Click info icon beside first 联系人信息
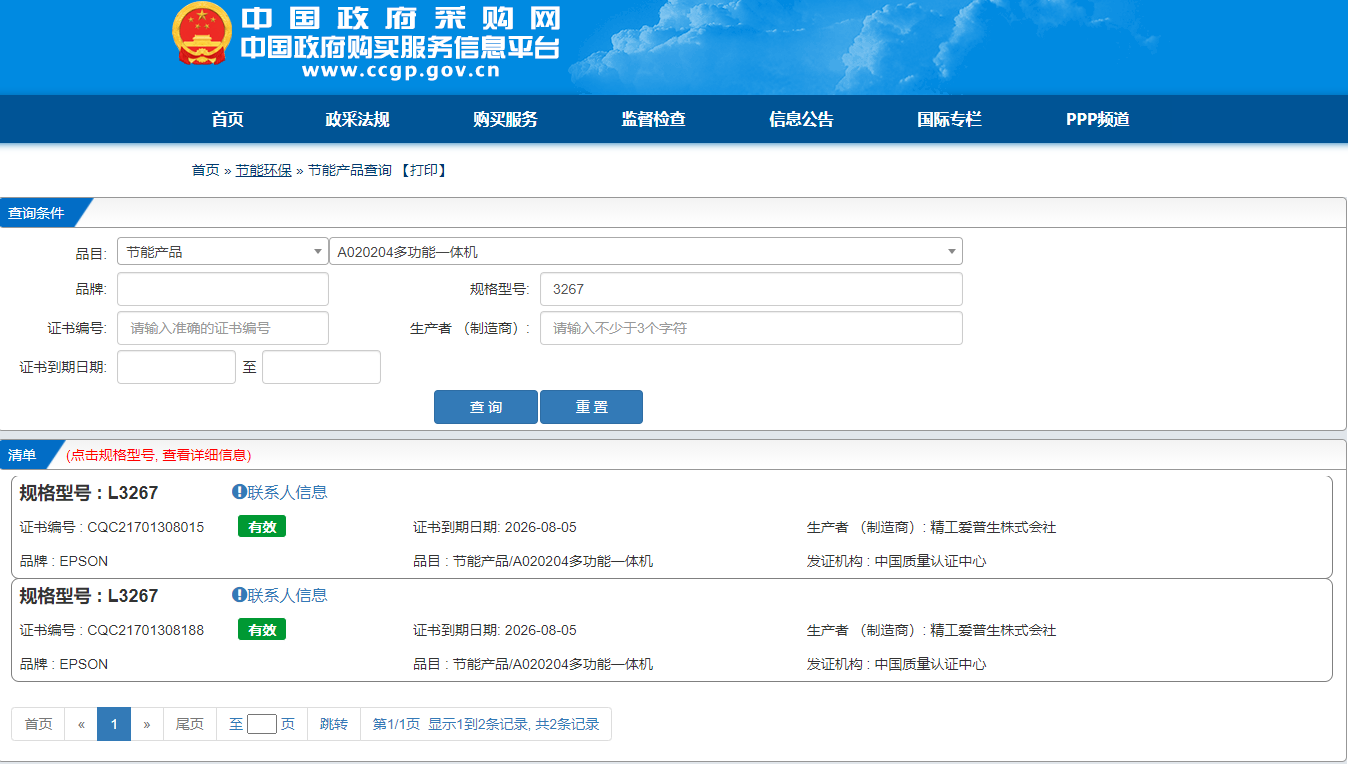The image size is (1348, 764). 239,492
